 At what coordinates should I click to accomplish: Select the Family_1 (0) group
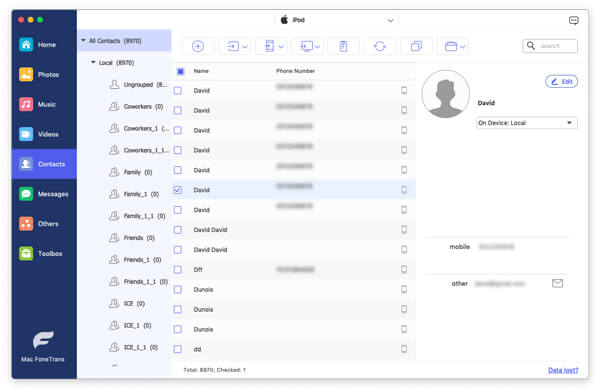click(134, 194)
